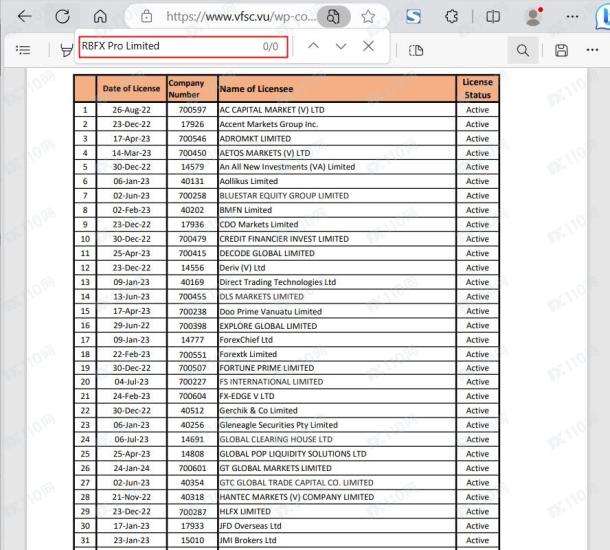Click the License Status column header

point(477,89)
